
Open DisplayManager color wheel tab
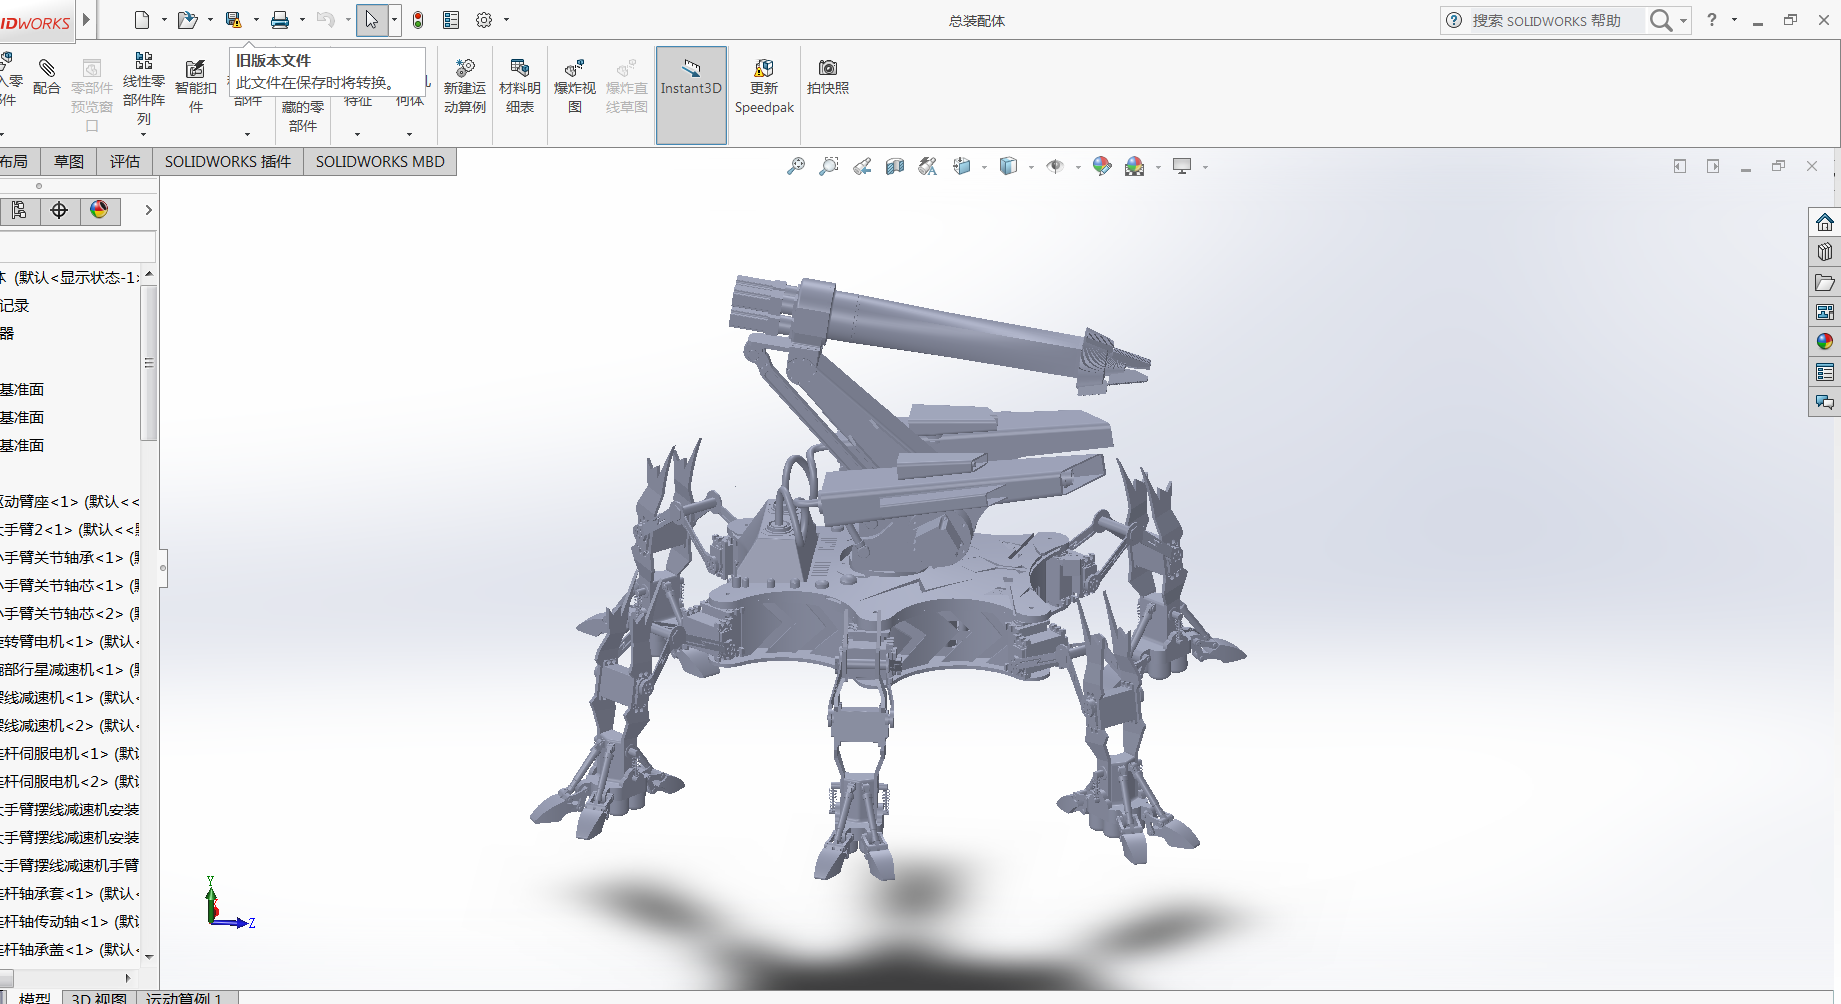pyautogui.click(x=99, y=210)
